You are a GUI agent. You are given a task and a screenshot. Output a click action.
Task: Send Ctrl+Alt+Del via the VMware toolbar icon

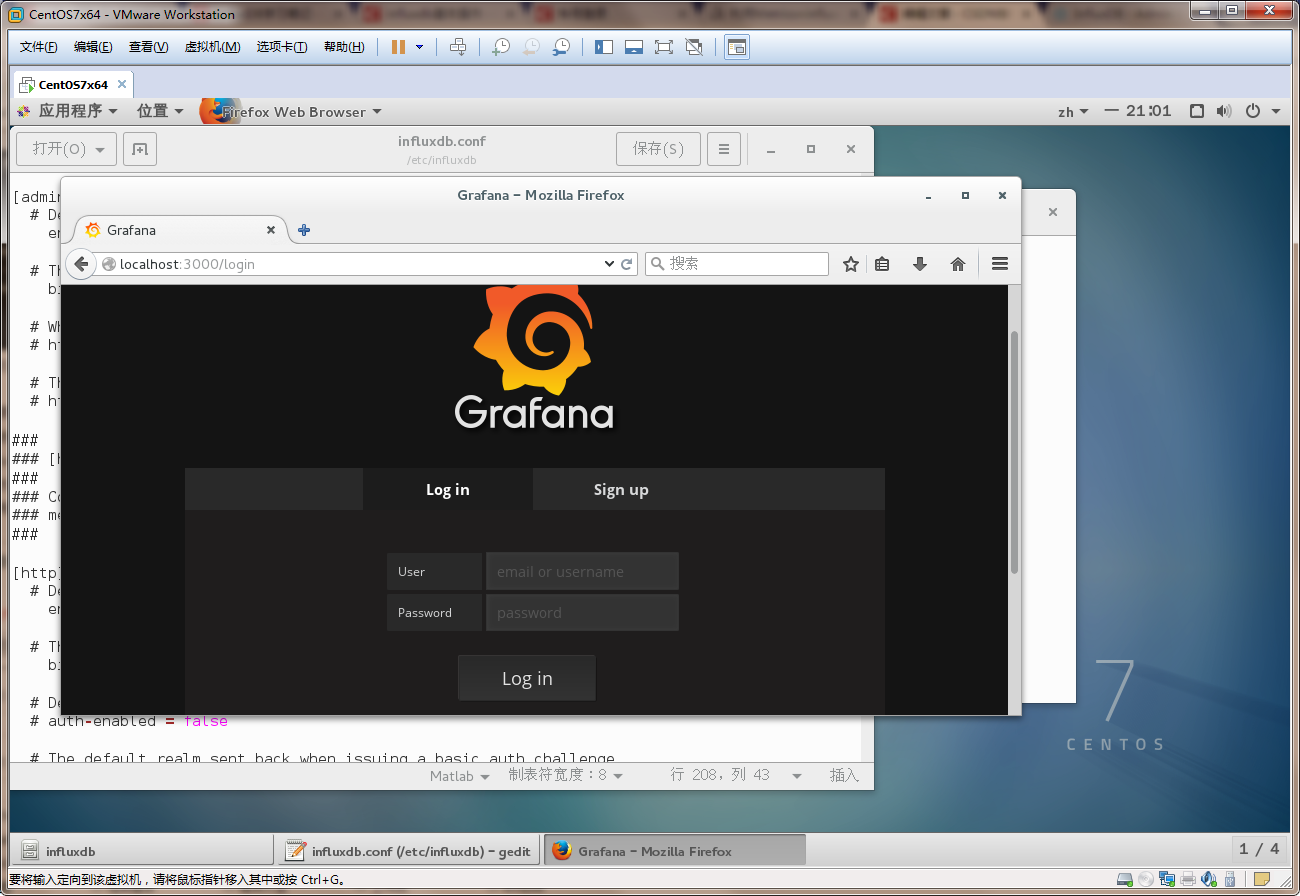tap(458, 47)
